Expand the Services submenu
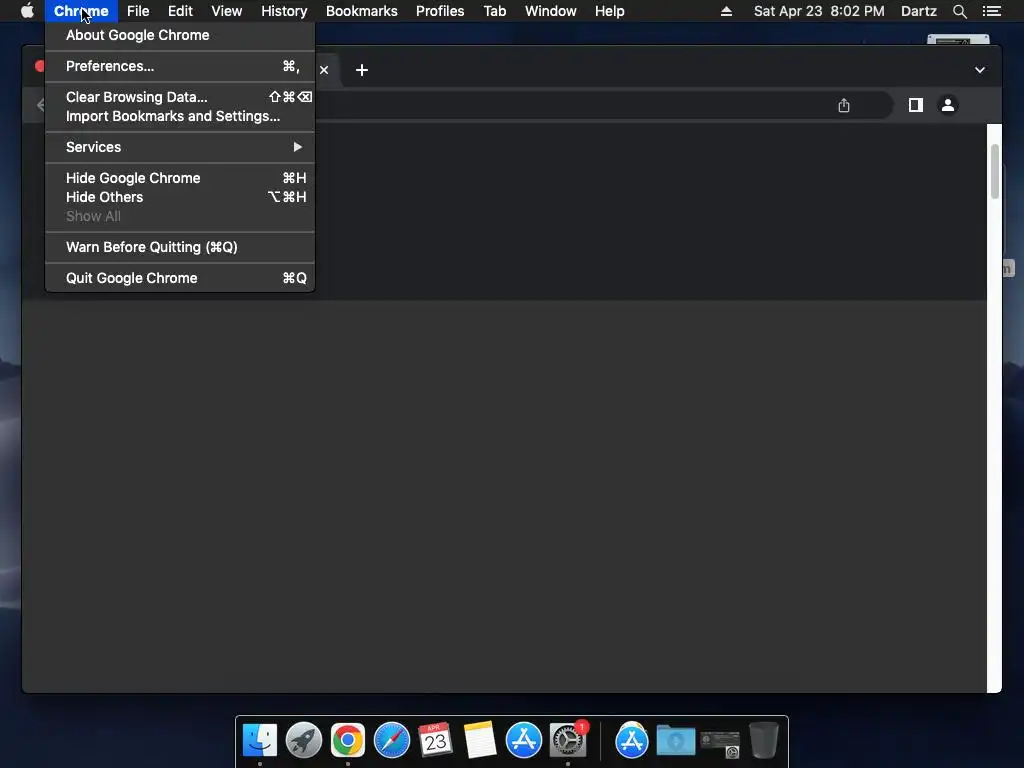 [x=180, y=147]
